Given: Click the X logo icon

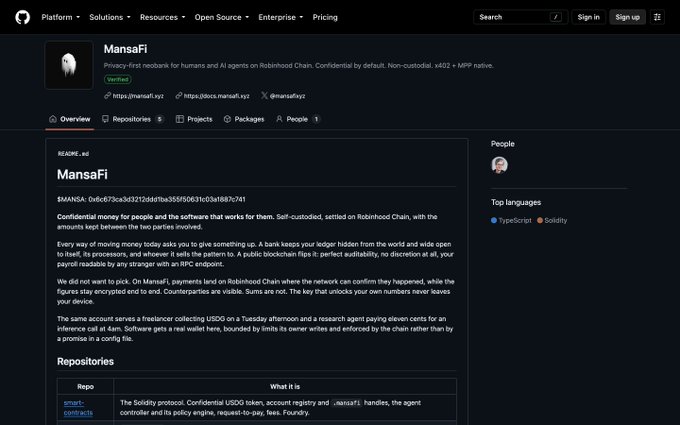Looking at the screenshot, I should [264, 95].
